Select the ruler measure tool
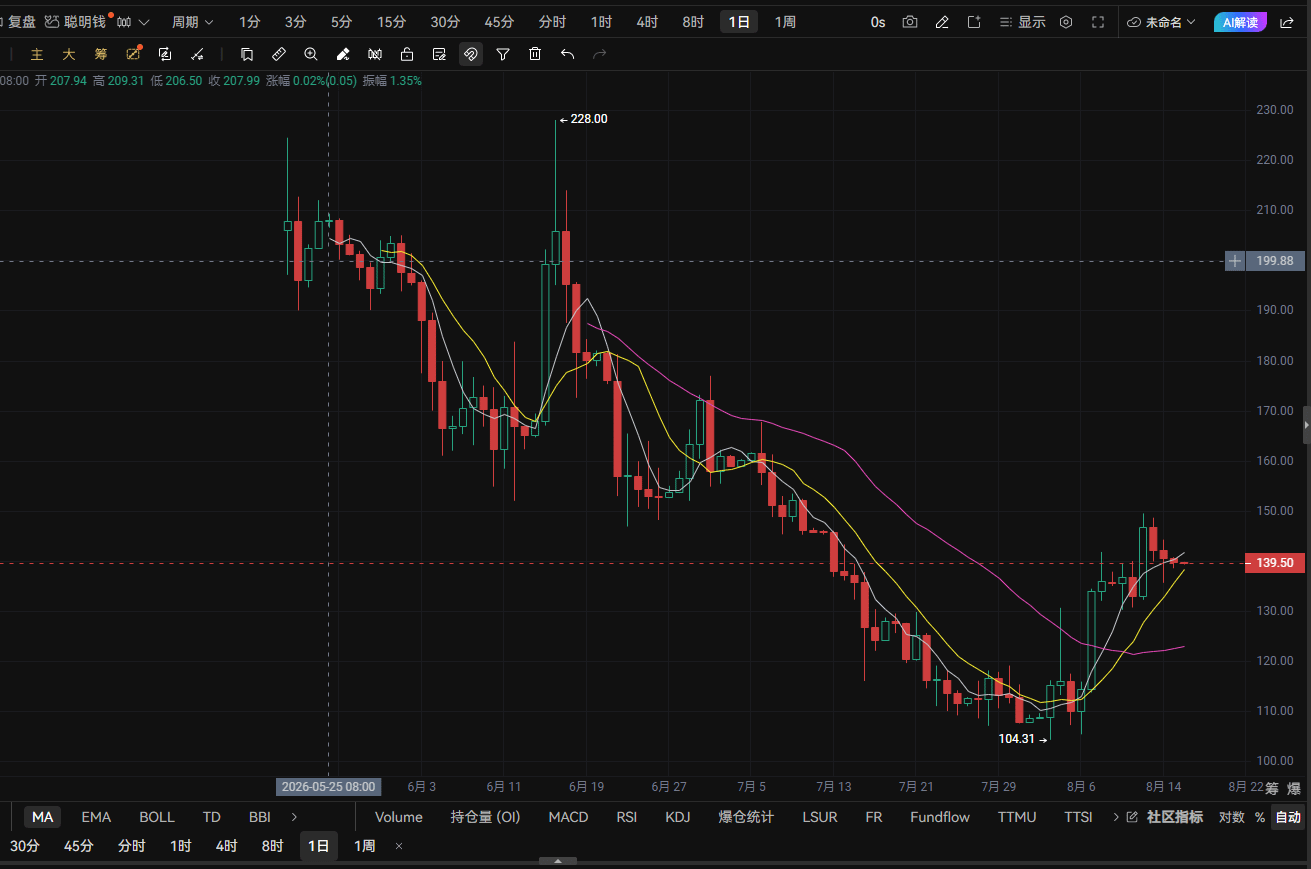This screenshot has height=869, width=1311. click(x=279, y=54)
